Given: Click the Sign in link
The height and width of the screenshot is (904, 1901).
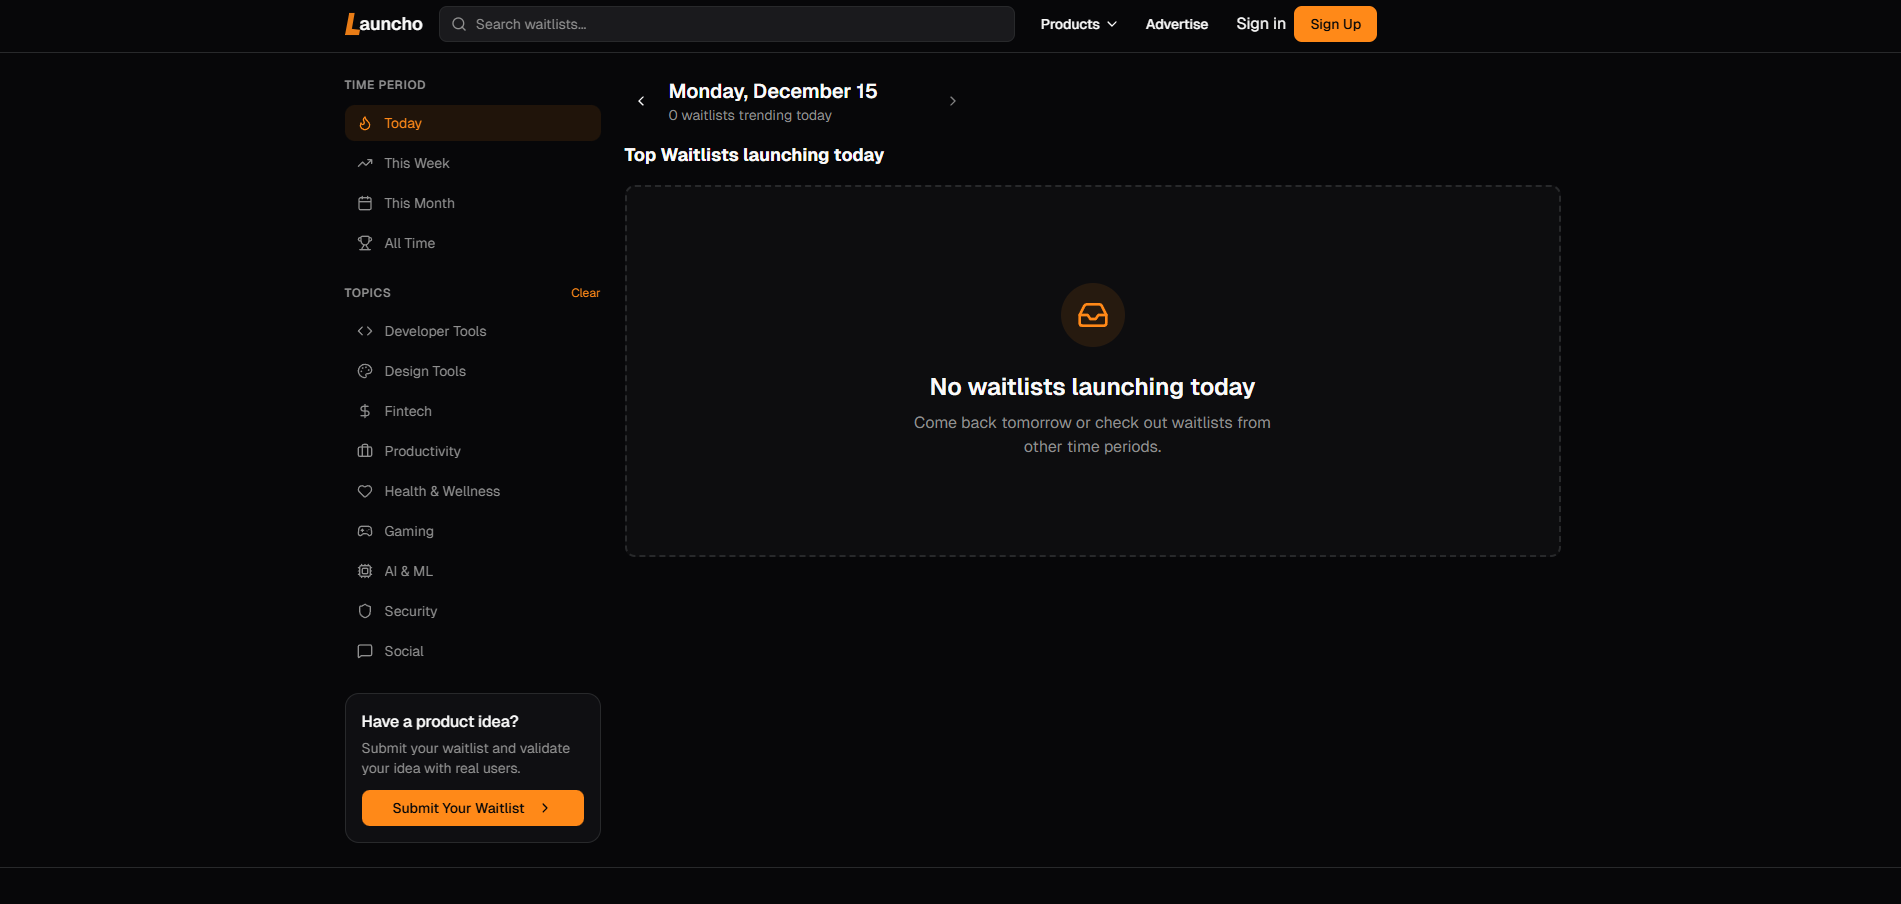Looking at the screenshot, I should coord(1260,23).
